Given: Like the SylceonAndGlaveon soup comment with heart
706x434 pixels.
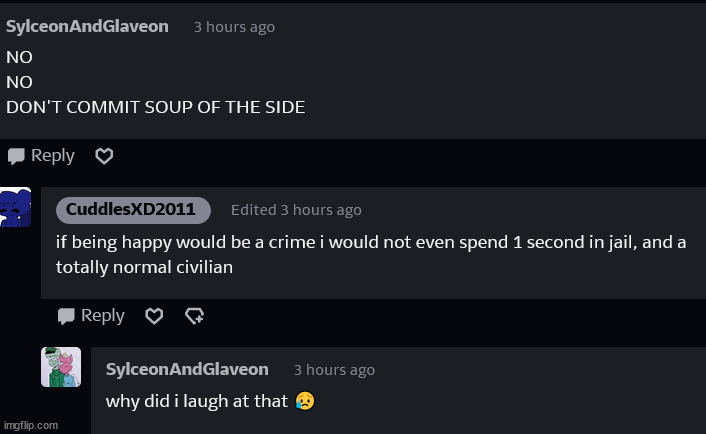Looking at the screenshot, I should click(104, 156).
